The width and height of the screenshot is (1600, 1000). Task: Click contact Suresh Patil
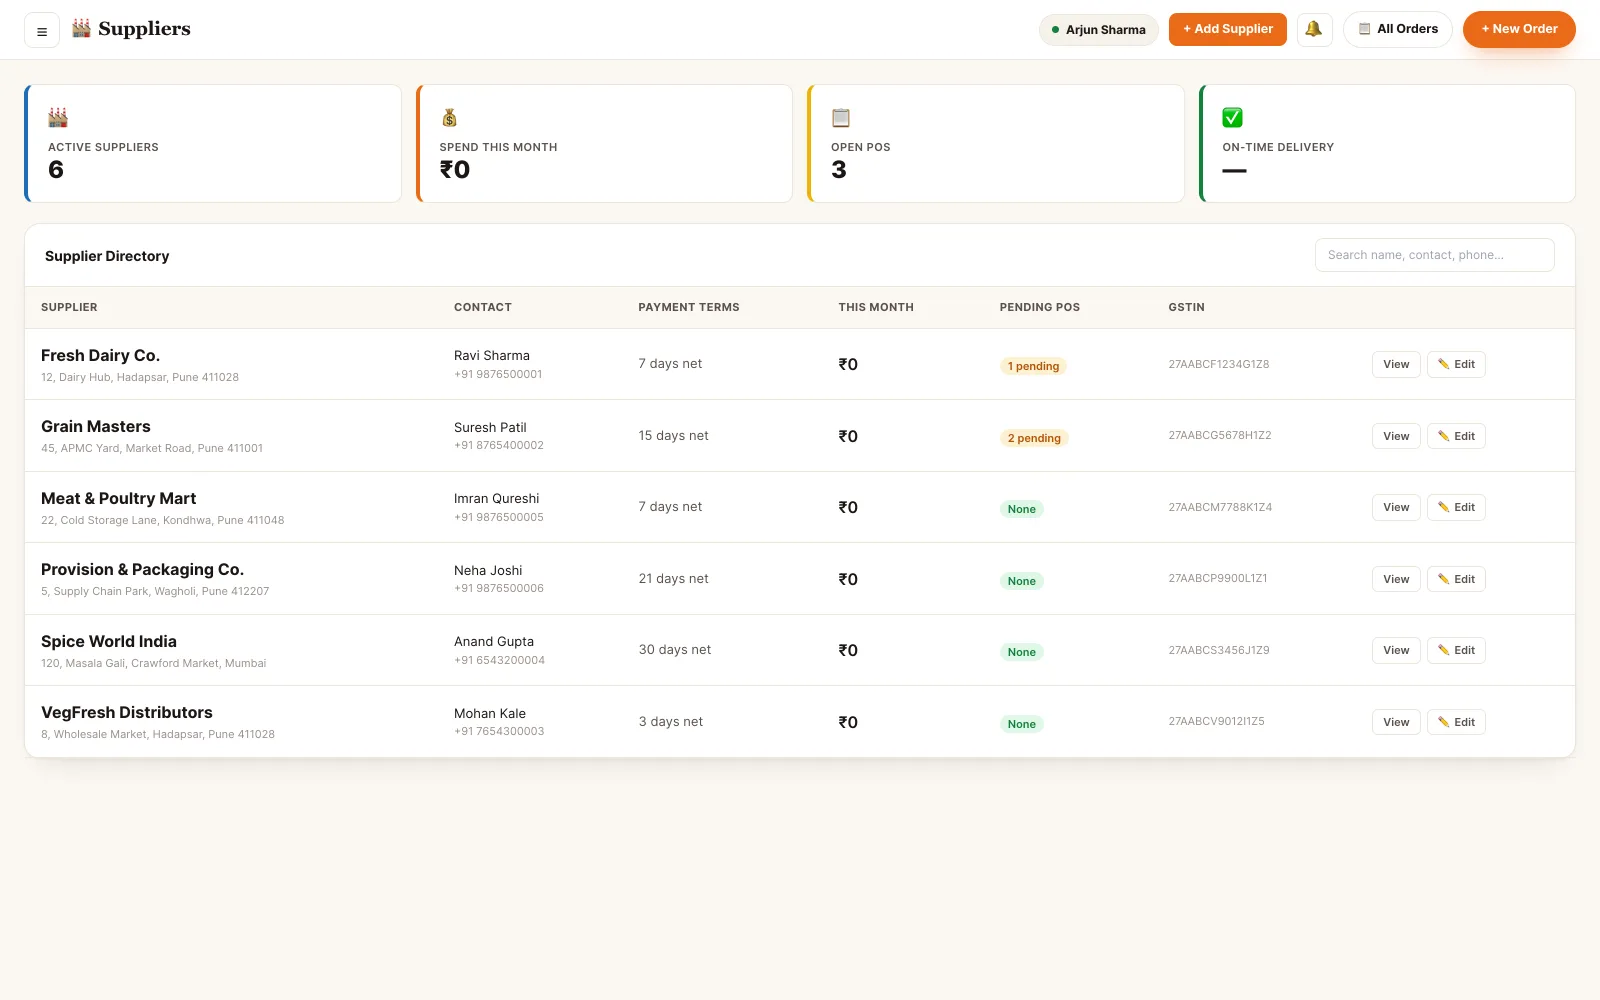coord(490,427)
